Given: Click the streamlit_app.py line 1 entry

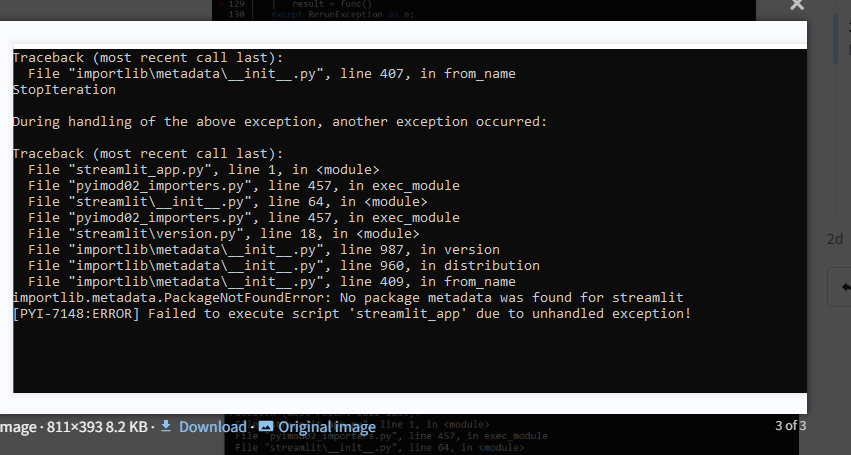Looking at the screenshot, I should coord(204,169).
